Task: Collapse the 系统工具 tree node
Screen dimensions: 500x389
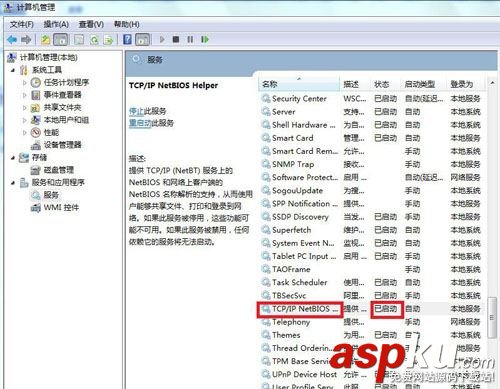Action: [13, 70]
